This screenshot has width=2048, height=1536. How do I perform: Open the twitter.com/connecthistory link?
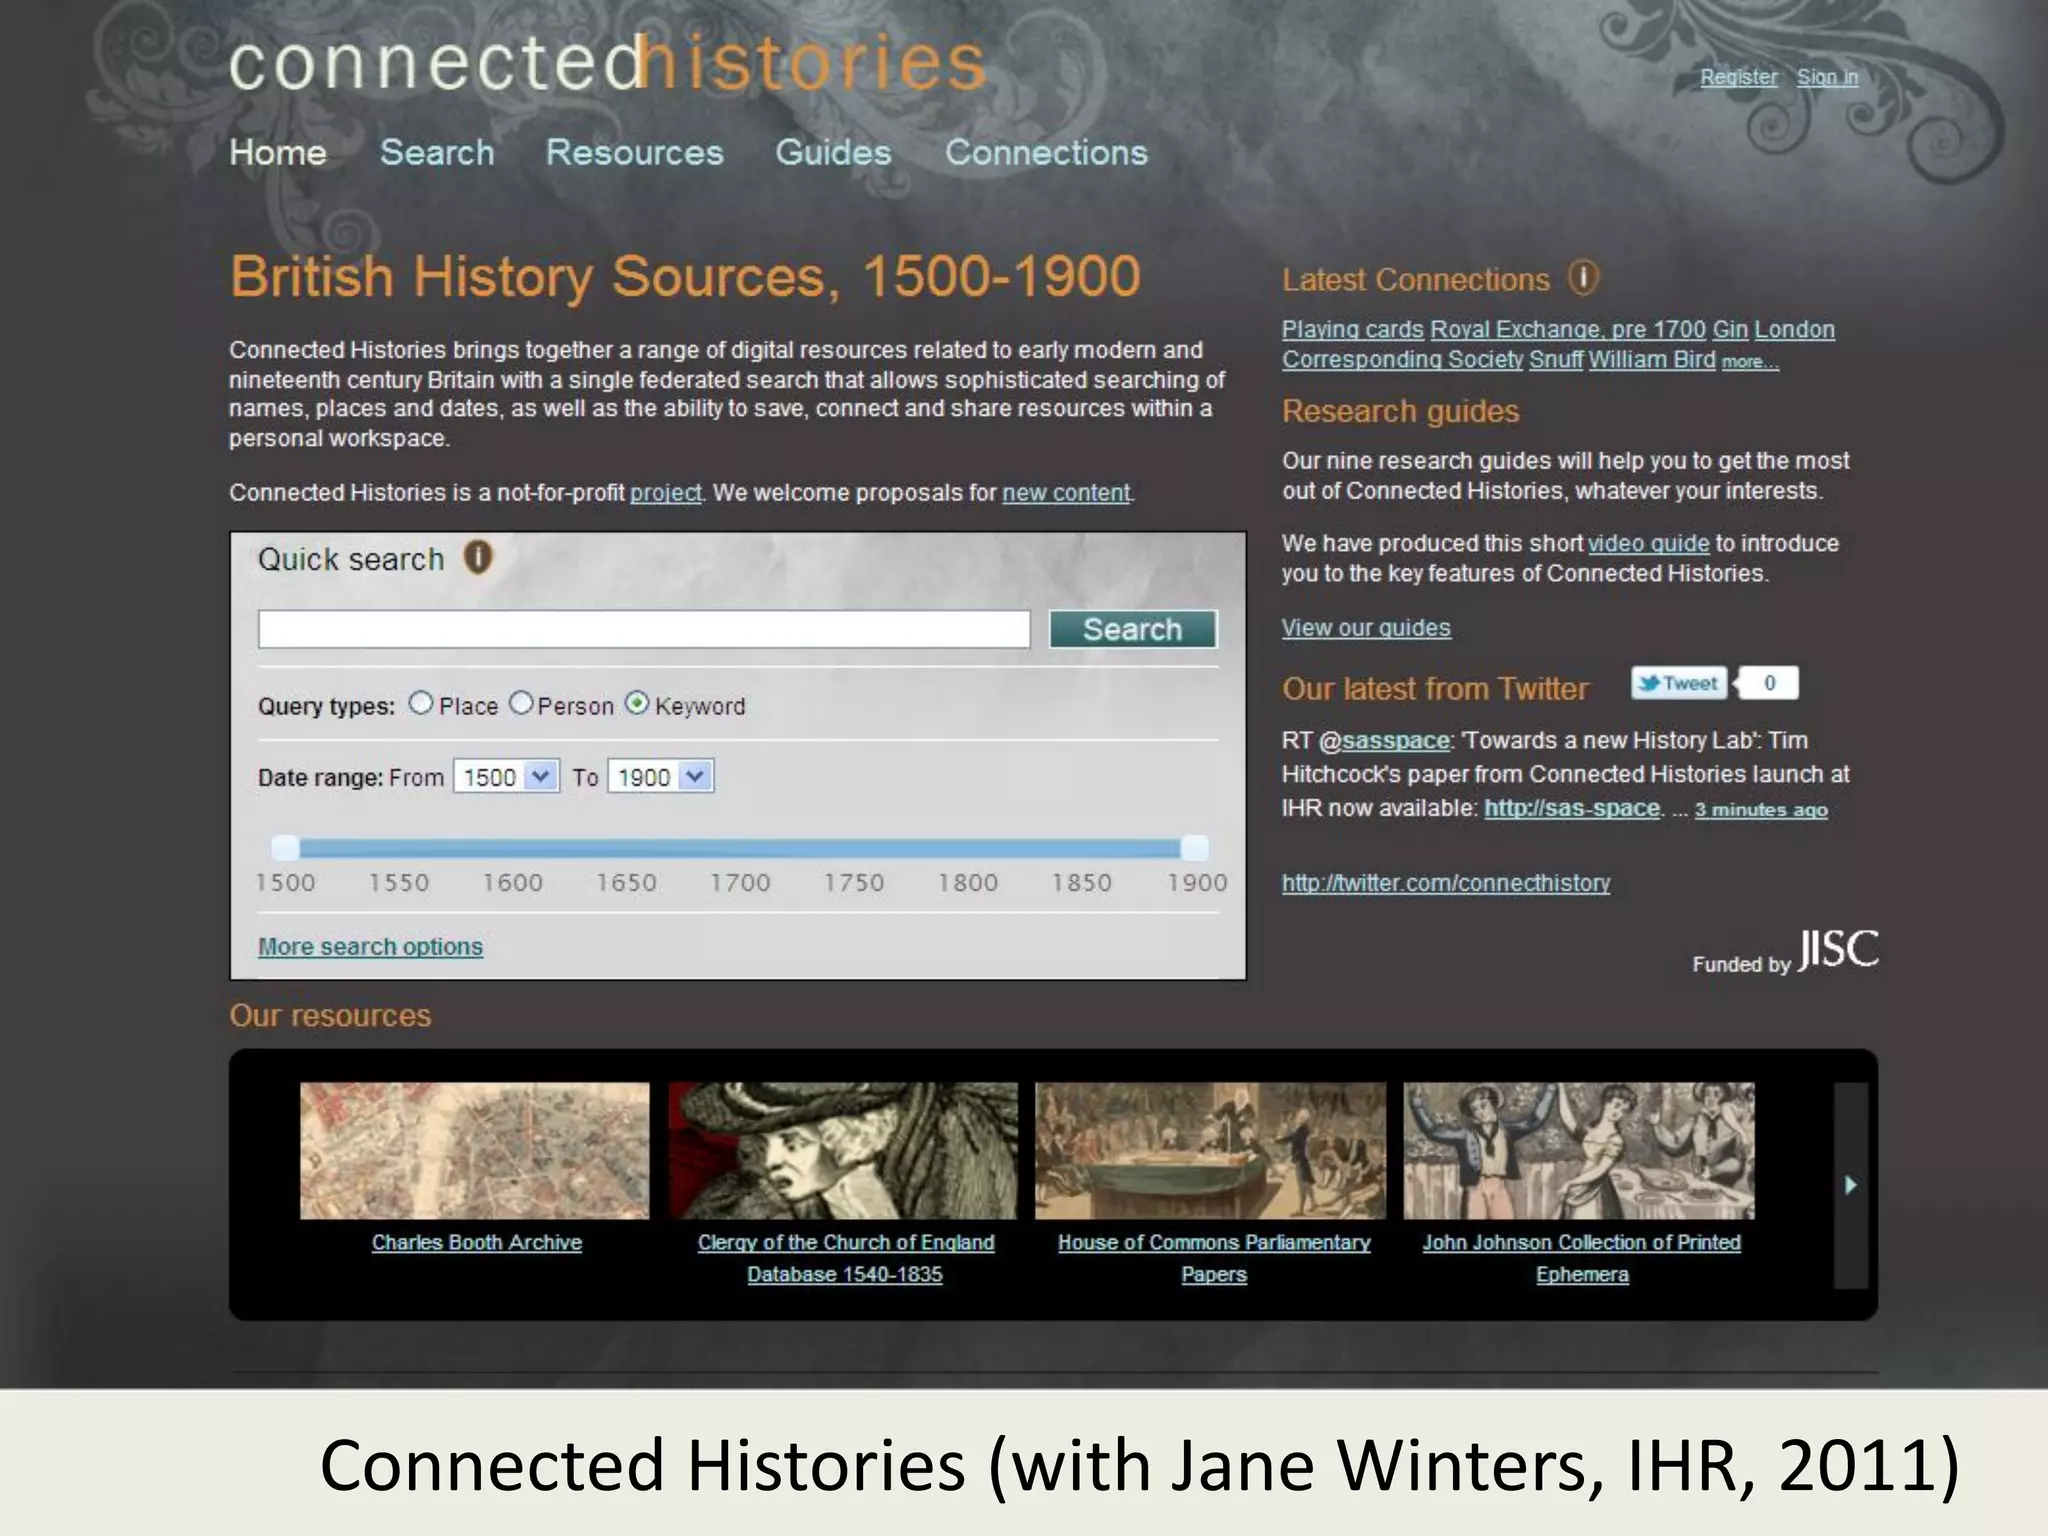pos(1446,883)
